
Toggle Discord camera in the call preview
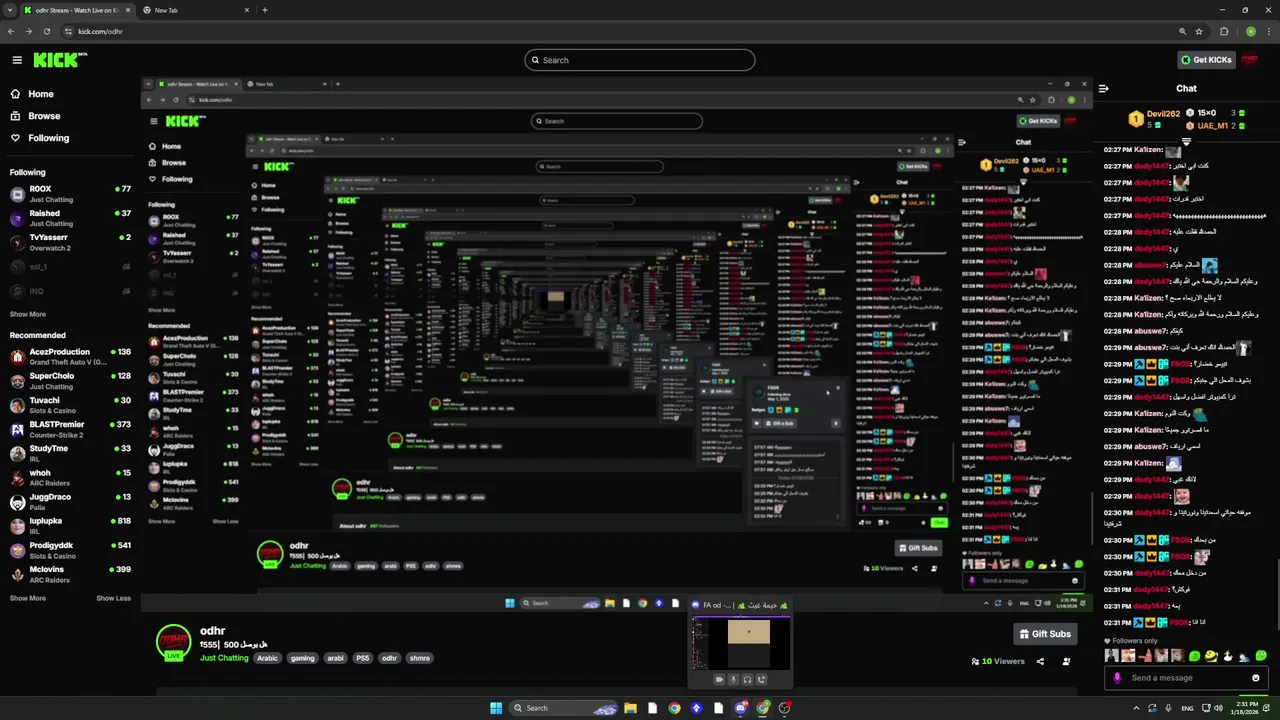tap(718, 679)
